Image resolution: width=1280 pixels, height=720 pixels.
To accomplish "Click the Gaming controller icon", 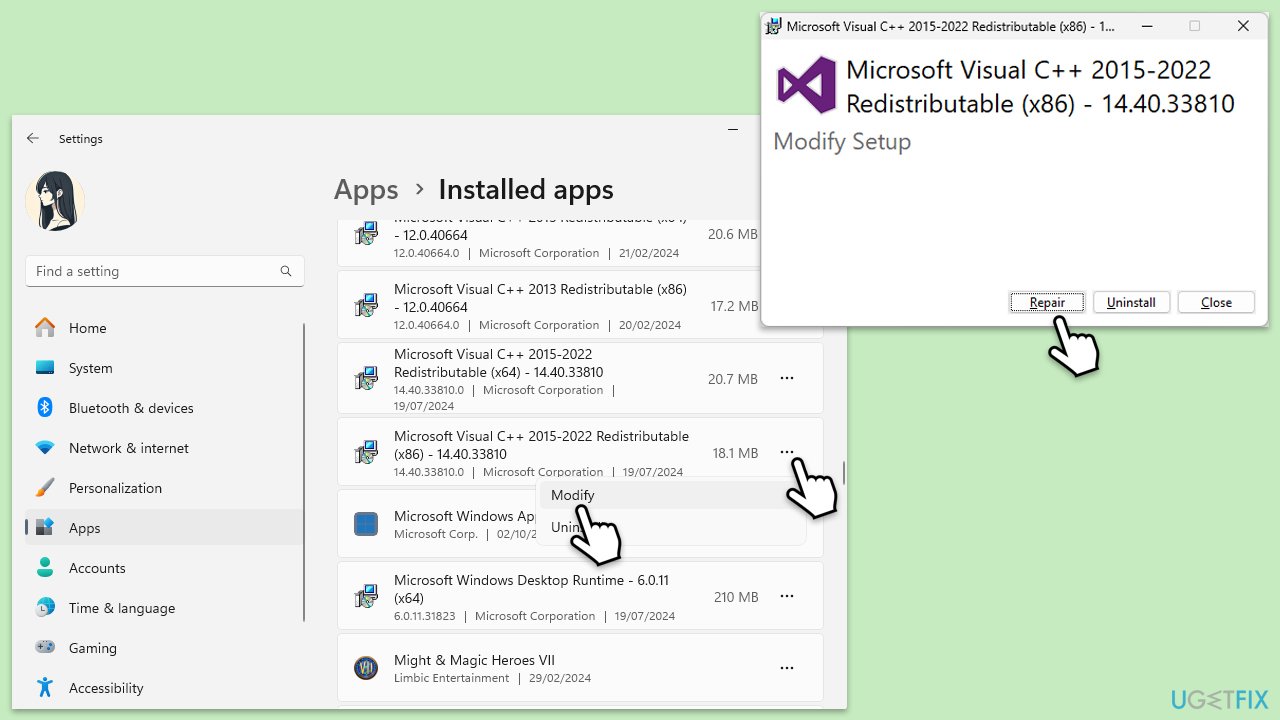I will coord(45,648).
